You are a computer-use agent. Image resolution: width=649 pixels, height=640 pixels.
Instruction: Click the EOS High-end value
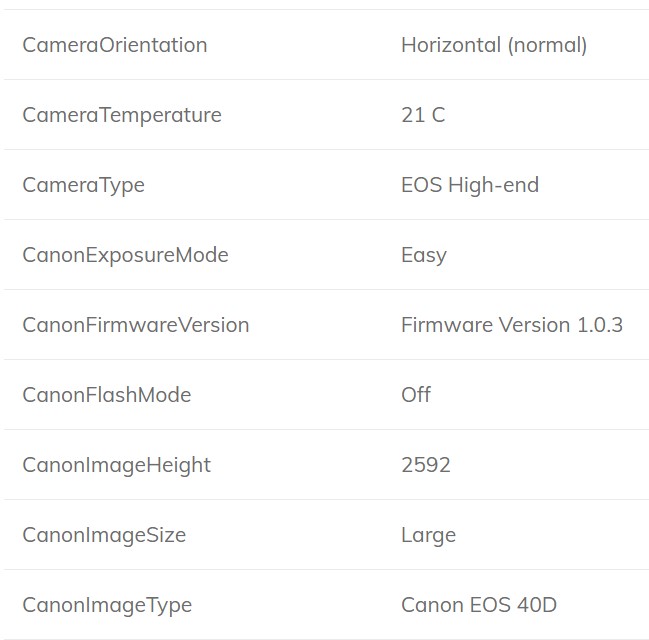[x=470, y=185]
